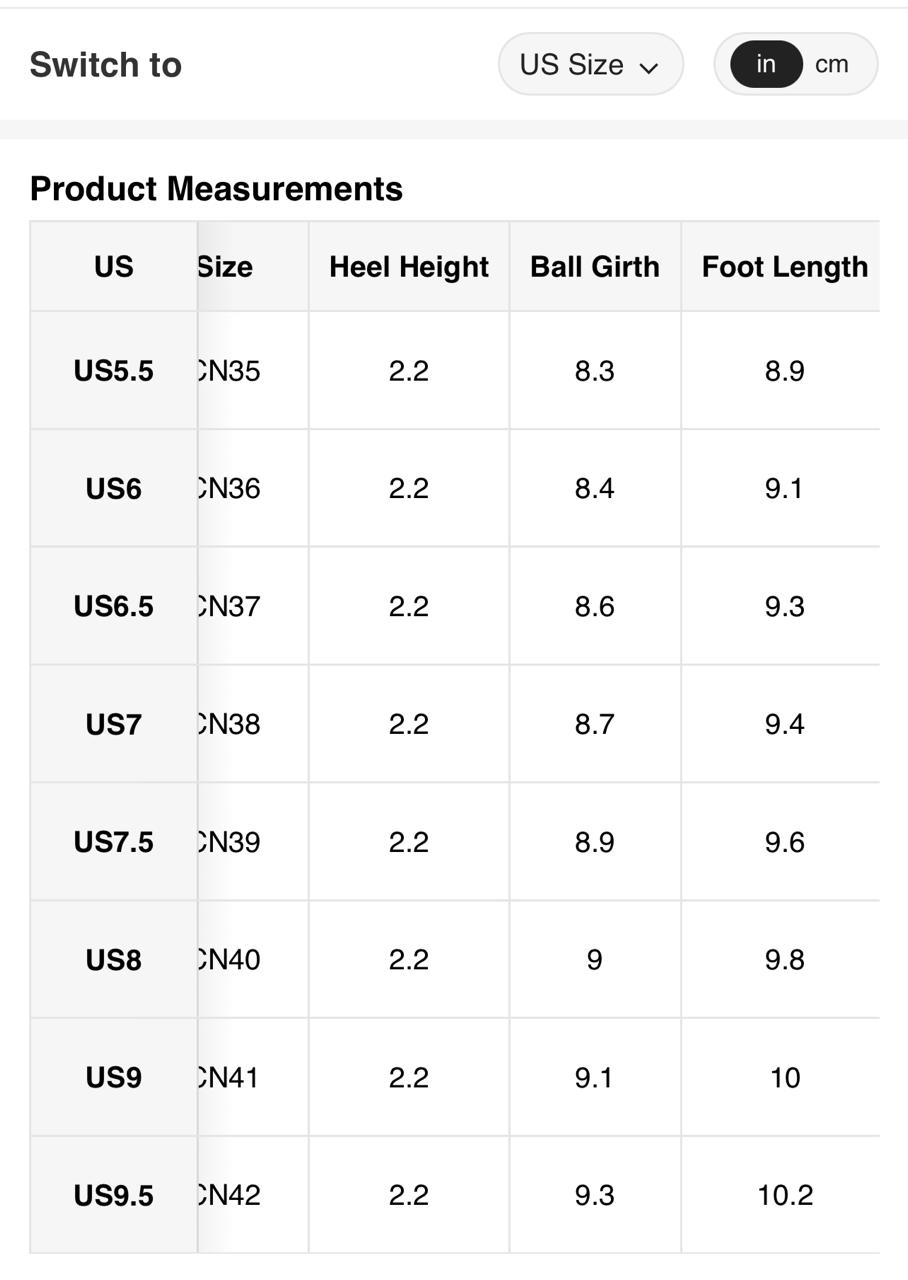The image size is (908, 1280).
Task: Click ball girth value 8.3
Action: [x=594, y=371]
